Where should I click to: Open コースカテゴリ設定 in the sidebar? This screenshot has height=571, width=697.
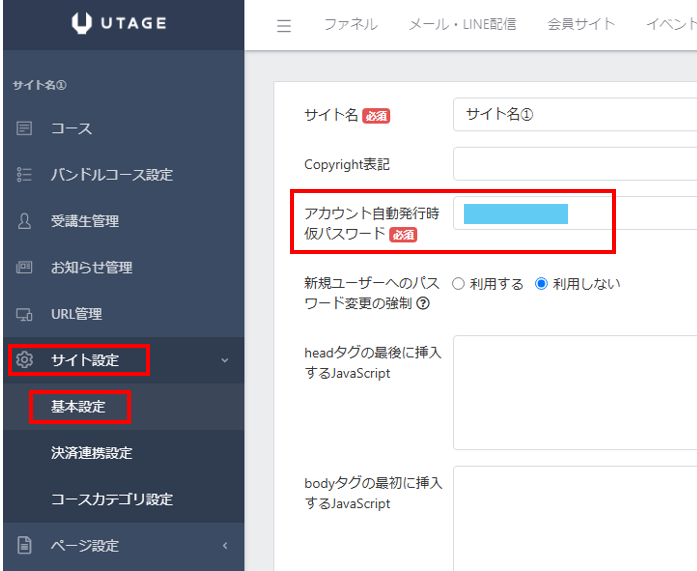click(x=111, y=499)
